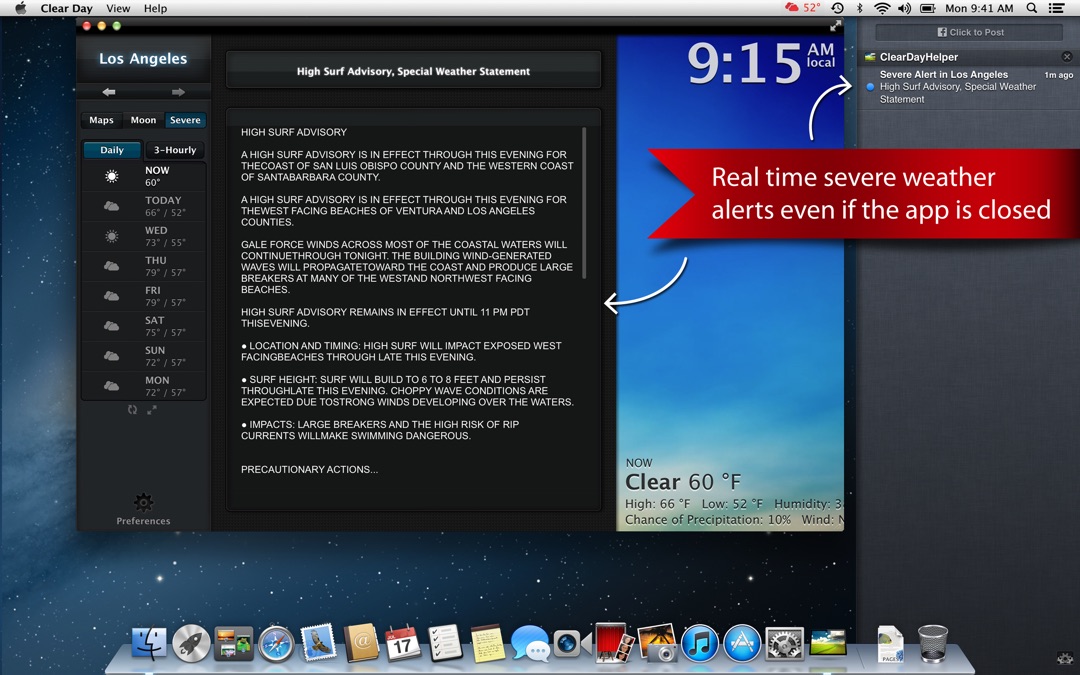The width and height of the screenshot is (1080, 675).
Task: Select FRI 79°/57° forecast row
Action: [143, 296]
